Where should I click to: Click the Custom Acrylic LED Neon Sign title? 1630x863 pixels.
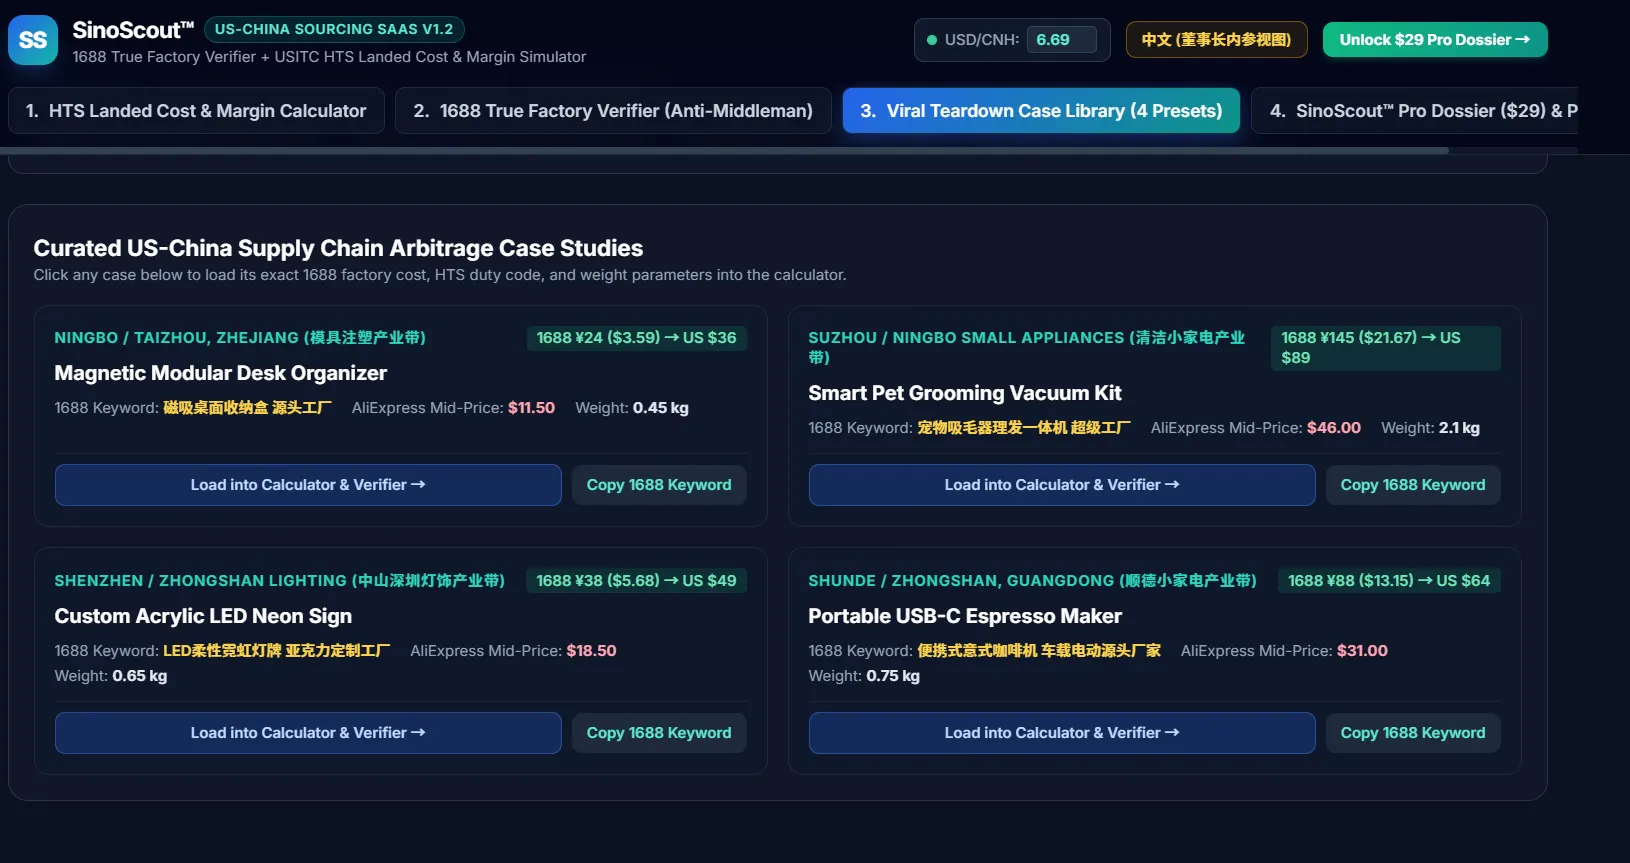(x=203, y=616)
